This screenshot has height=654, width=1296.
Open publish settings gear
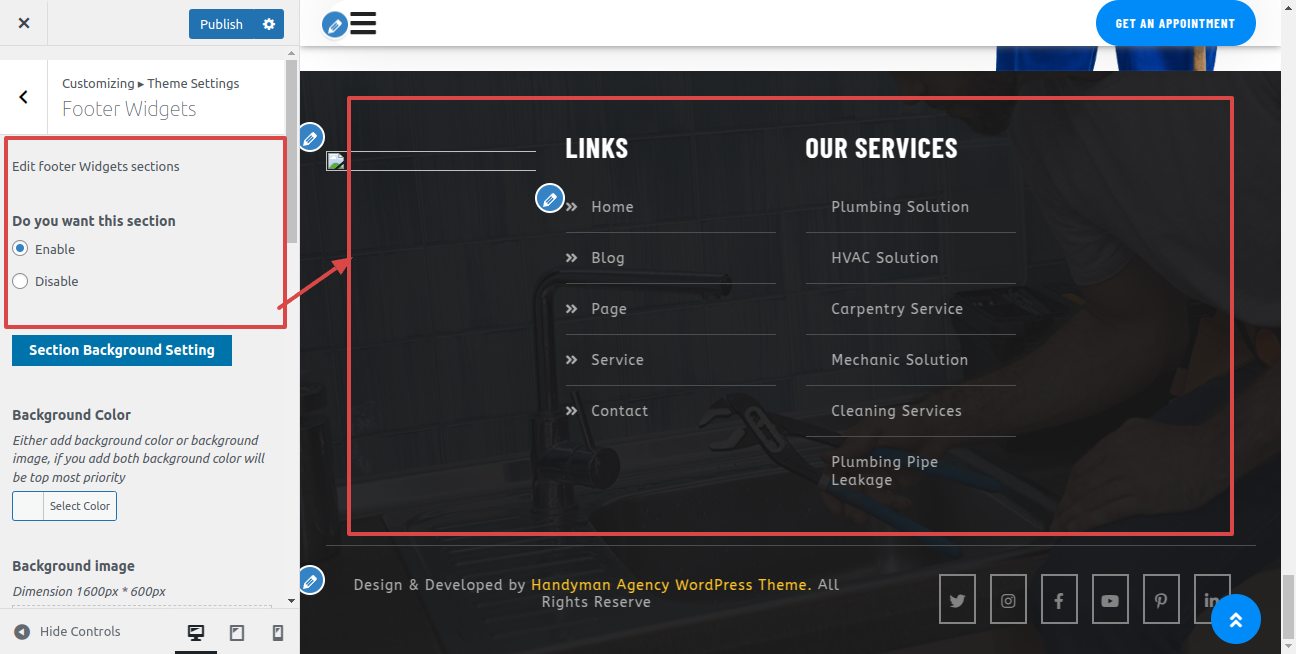pyautogui.click(x=269, y=24)
